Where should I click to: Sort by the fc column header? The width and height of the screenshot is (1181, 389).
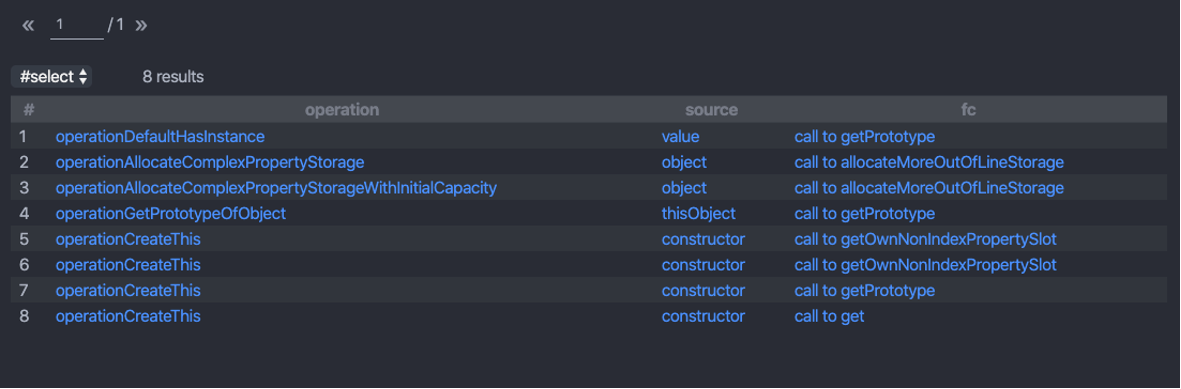pyautogui.click(x=969, y=110)
